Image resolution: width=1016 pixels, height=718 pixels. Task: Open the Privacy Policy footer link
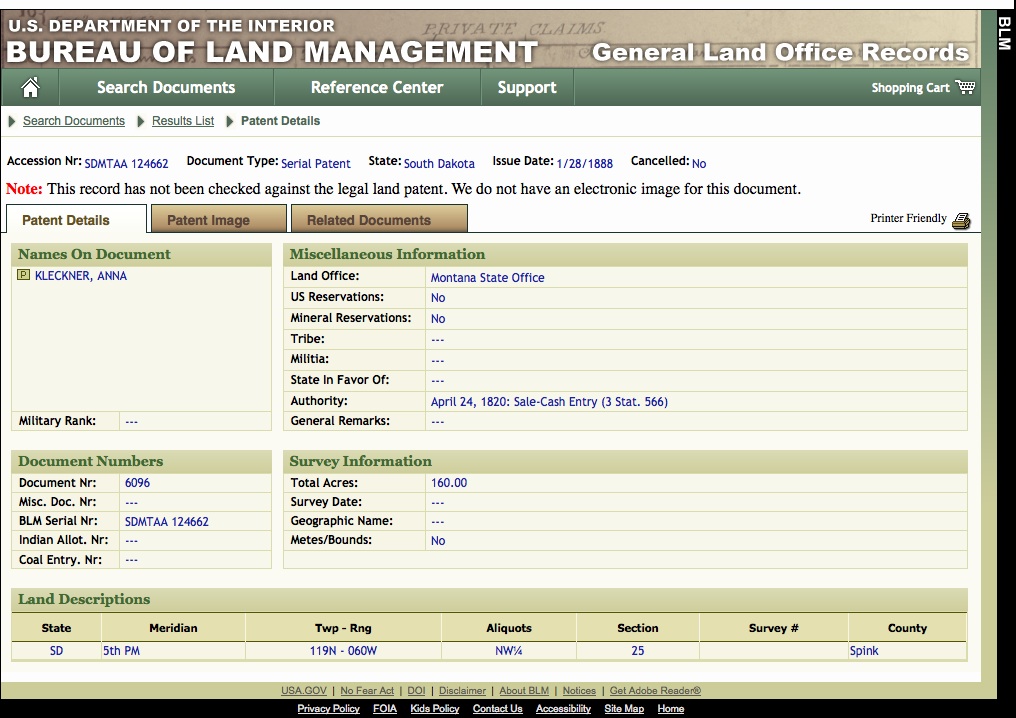click(x=328, y=709)
